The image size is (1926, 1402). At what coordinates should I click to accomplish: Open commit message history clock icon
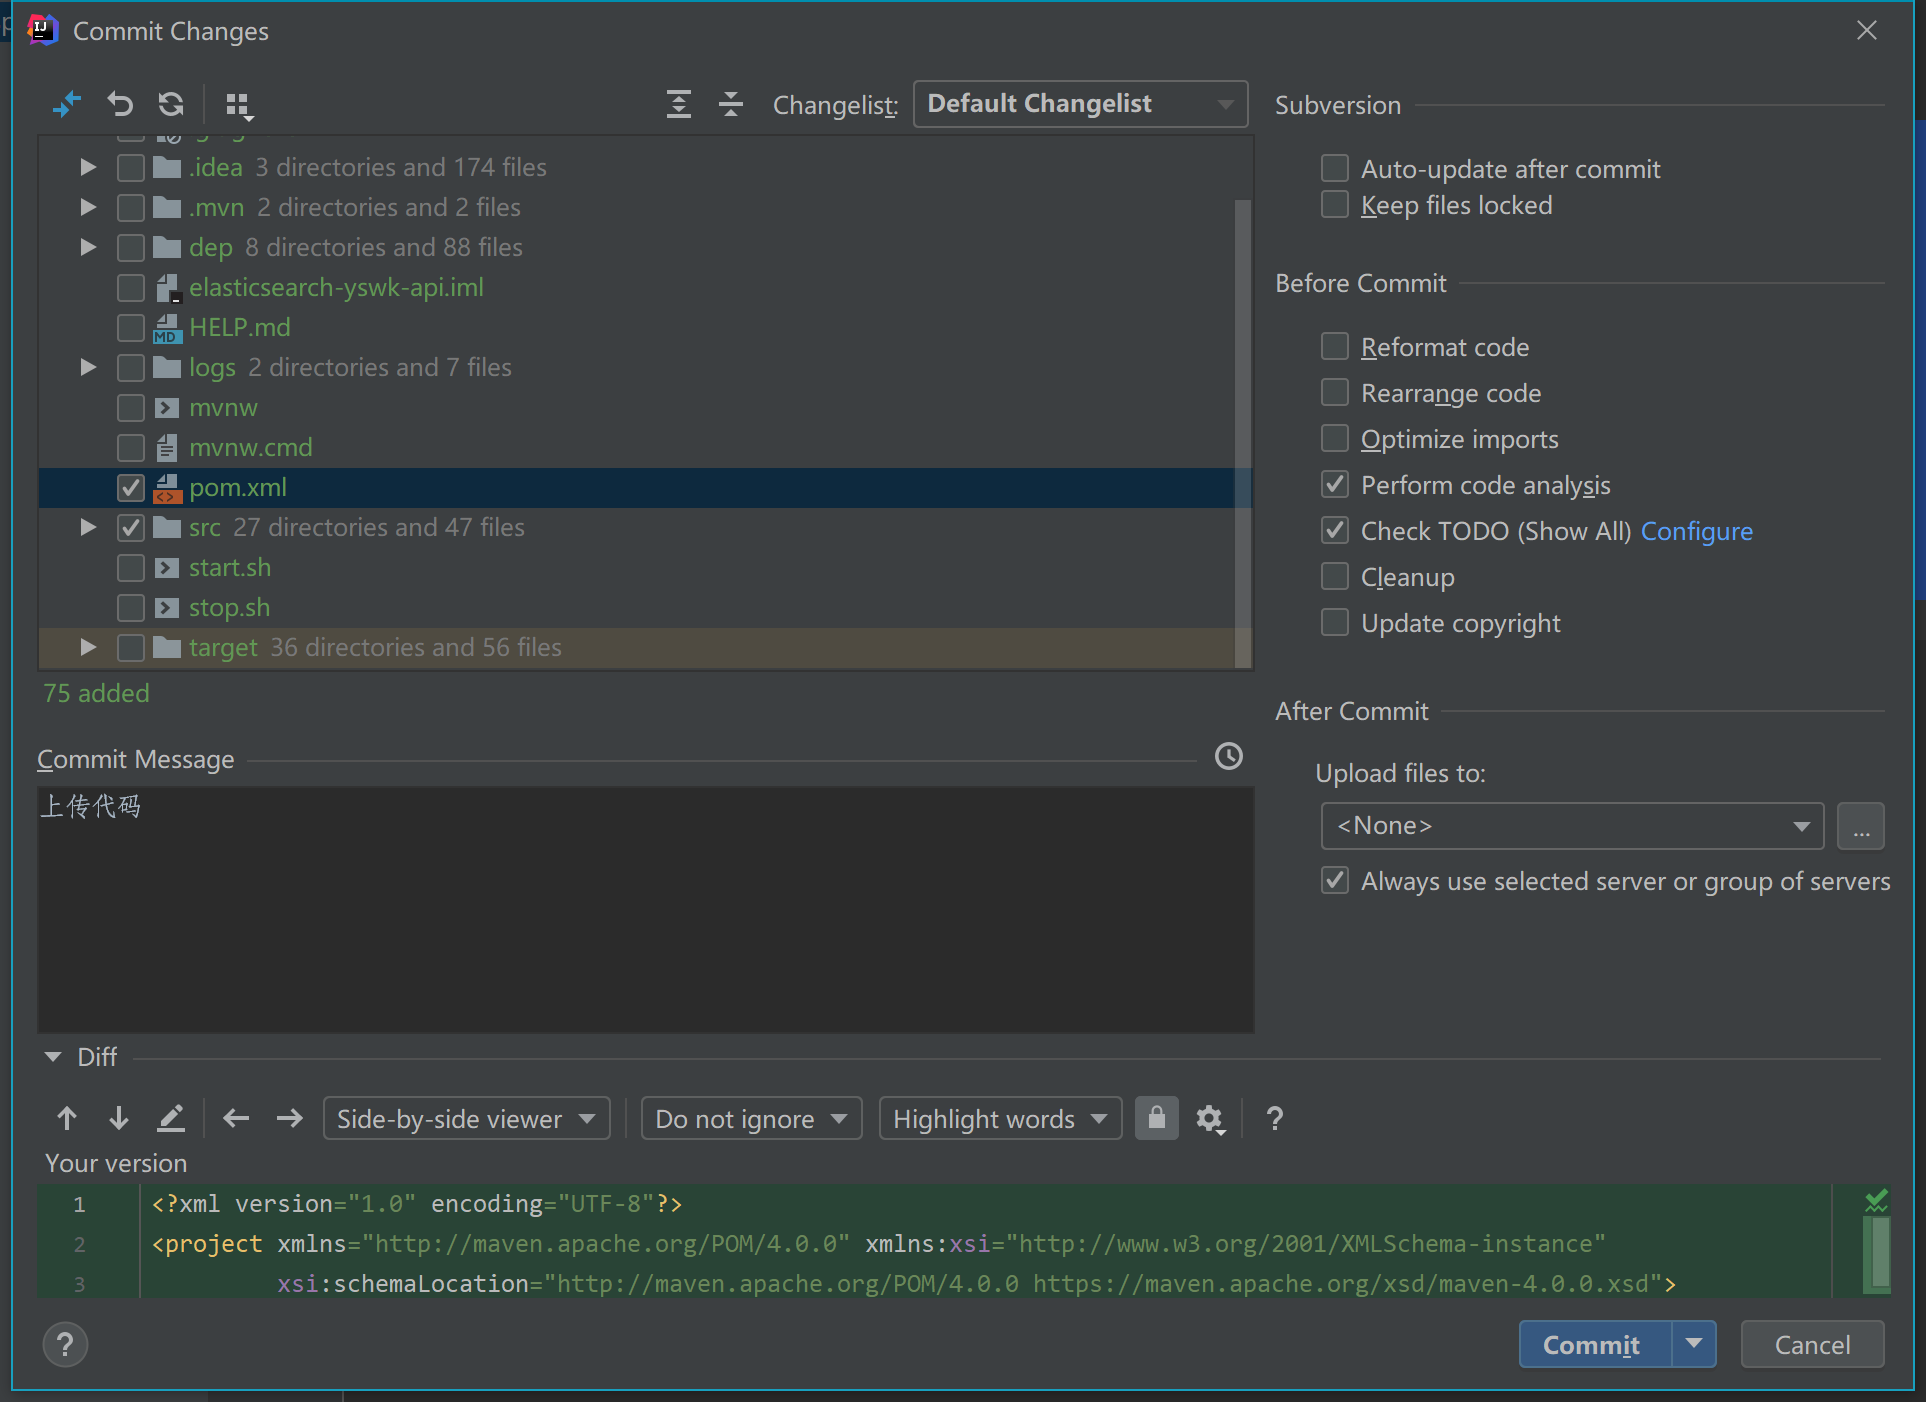tap(1228, 756)
